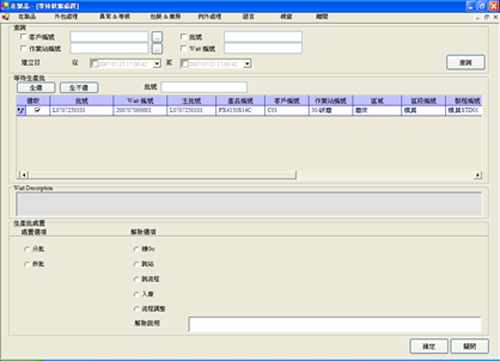Screen dimensions: 500x361
Task: Uncheck the selection box for lot L0707250101
Action: tap(37, 110)
